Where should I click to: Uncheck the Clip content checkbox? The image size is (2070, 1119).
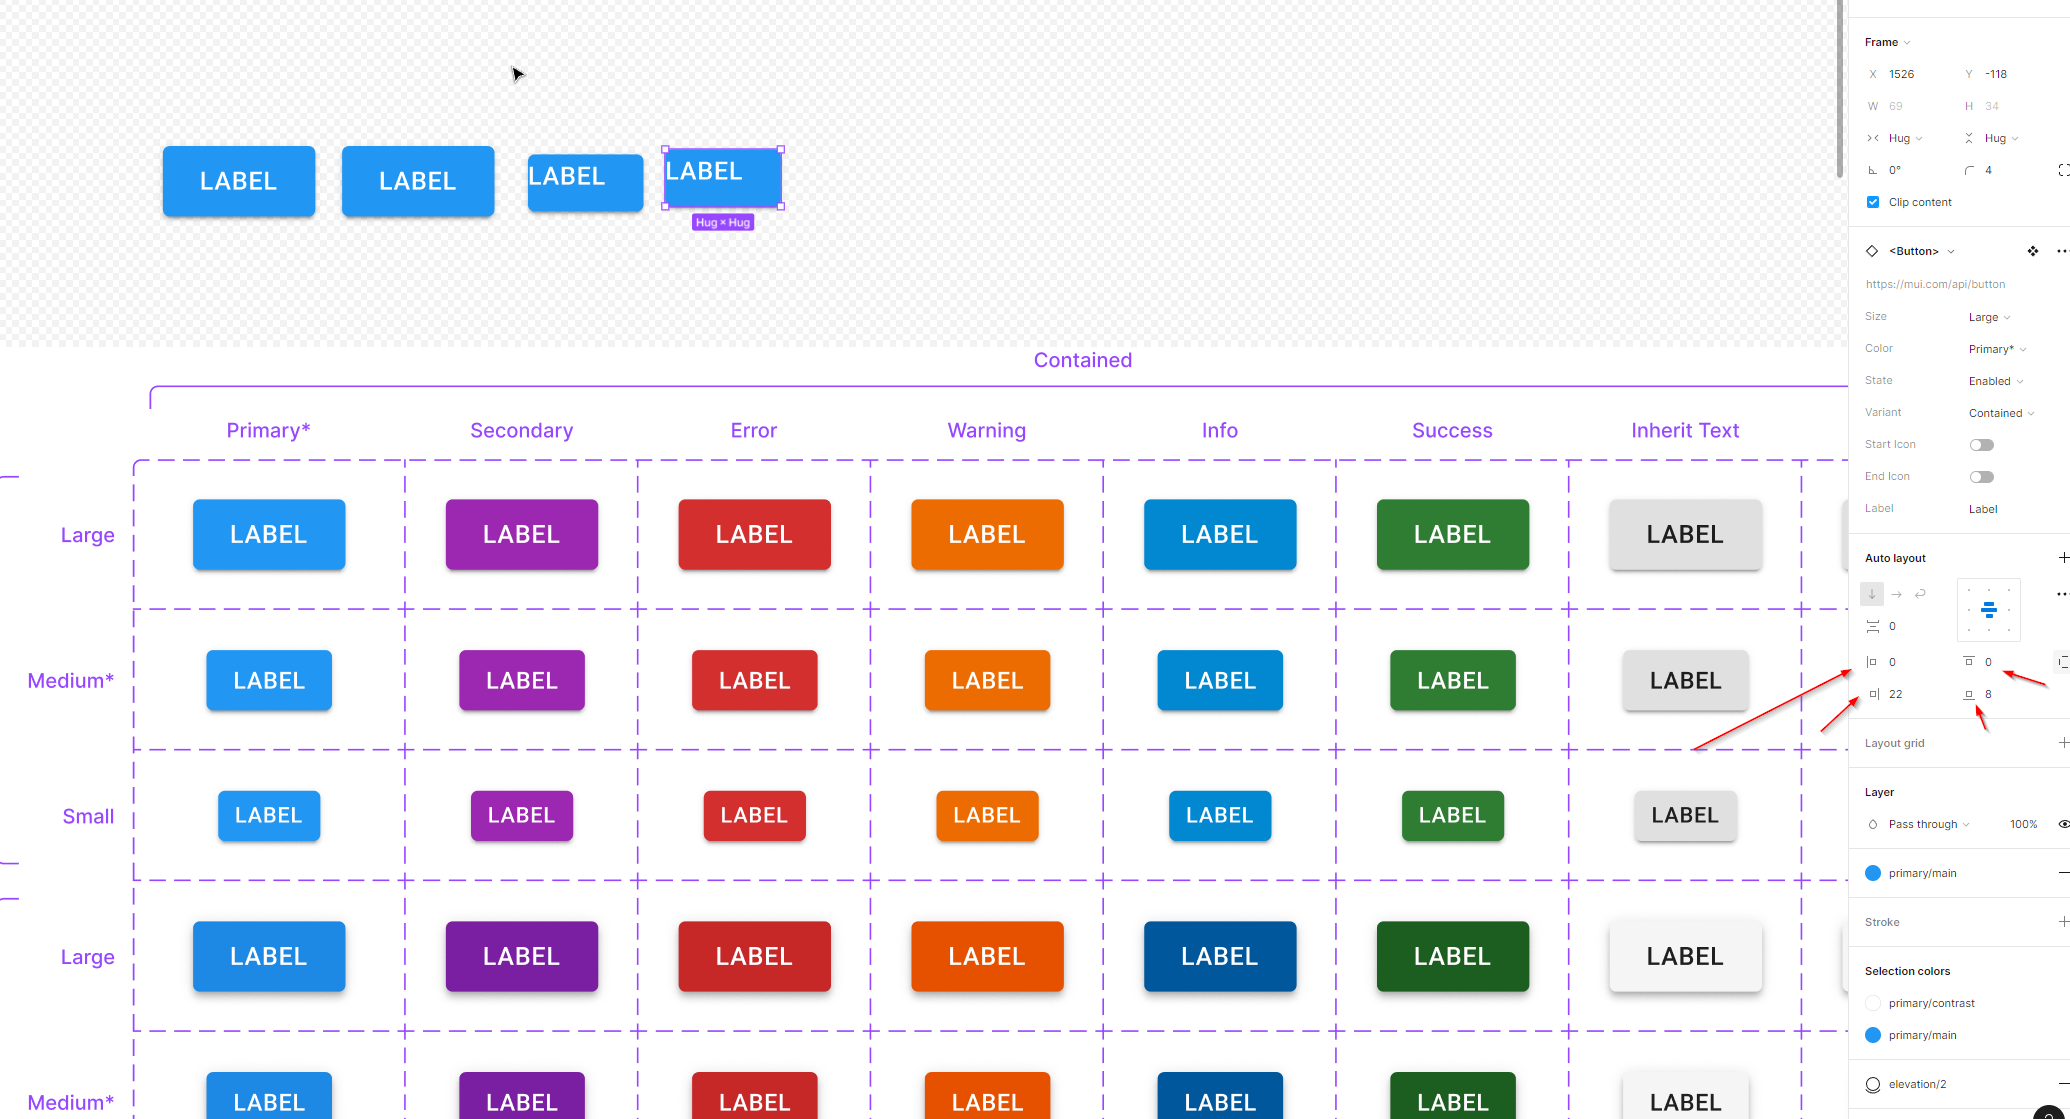(x=1872, y=201)
